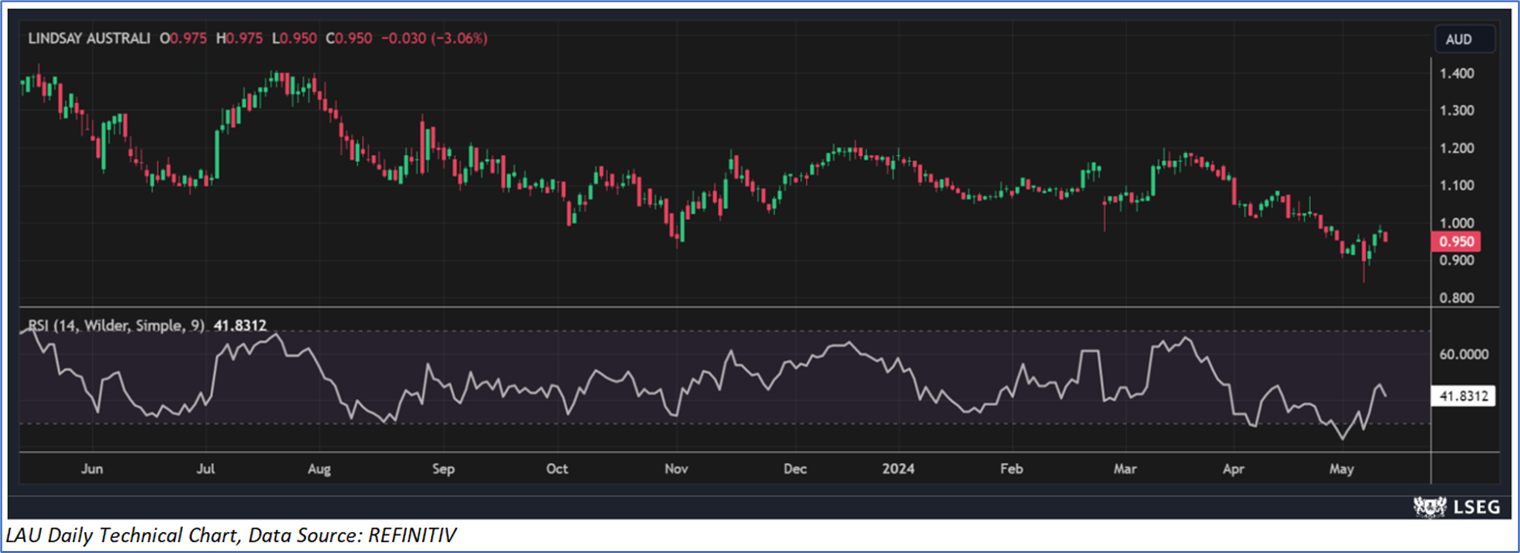The image size is (1520, 553).
Task: Click the Dec time axis label
Action: pyautogui.click(x=796, y=467)
